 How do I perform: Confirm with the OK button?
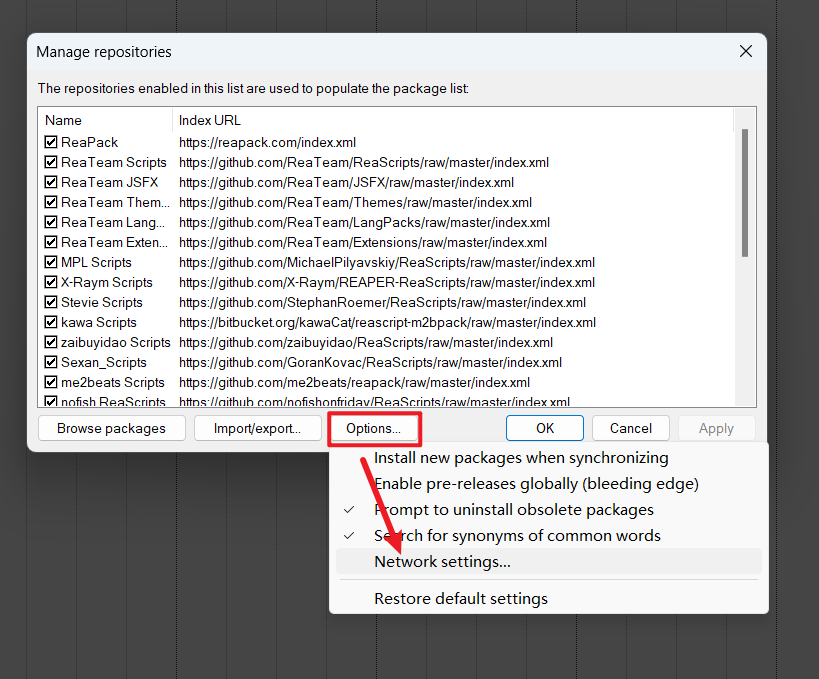pyautogui.click(x=545, y=428)
